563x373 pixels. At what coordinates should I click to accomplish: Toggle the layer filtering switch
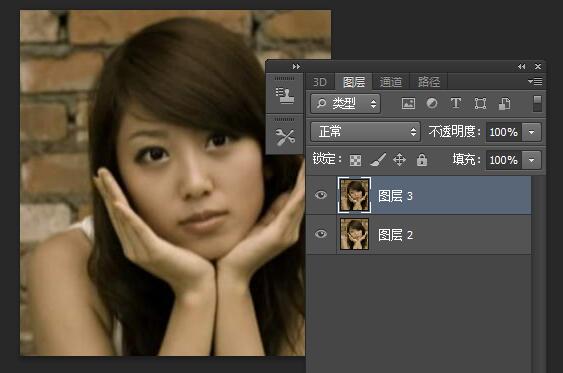[x=538, y=104]
